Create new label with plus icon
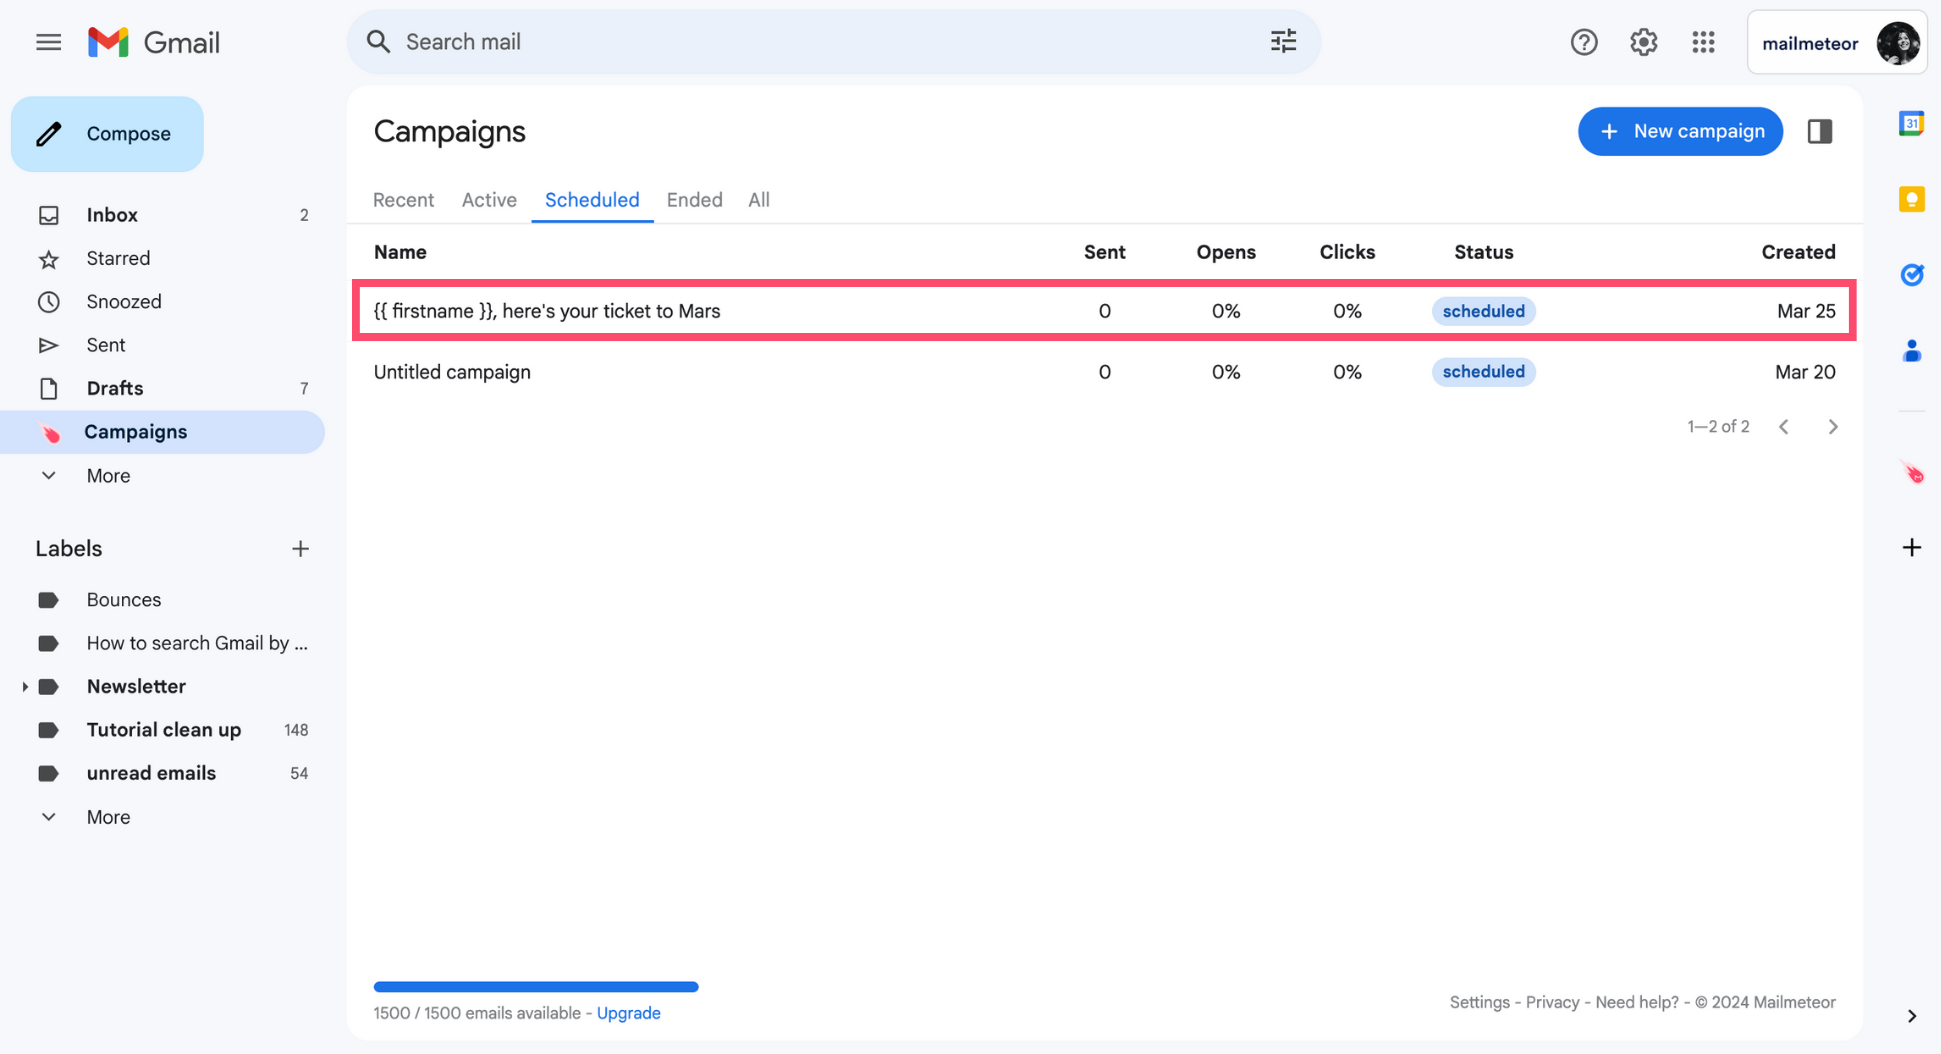This screenshot has height=1054, width=1941. tap(300, 549)
